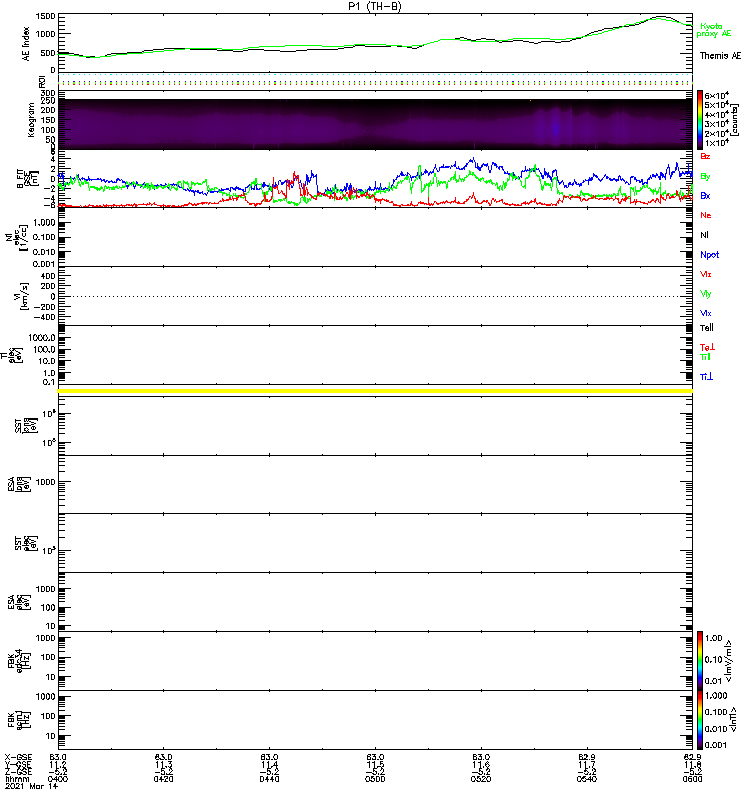Image resolution: width=750 pixels, height=800 pixels.
Task: Click the red Ne legend label
Action: click(x=706, y=215)
